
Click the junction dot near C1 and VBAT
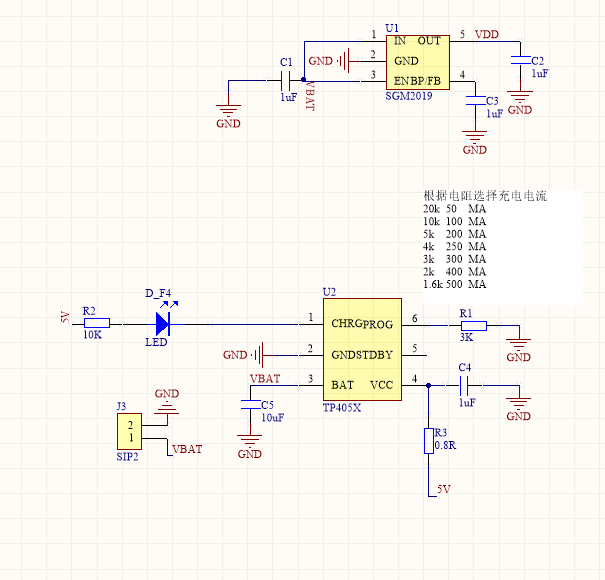[x=304, y=80]
